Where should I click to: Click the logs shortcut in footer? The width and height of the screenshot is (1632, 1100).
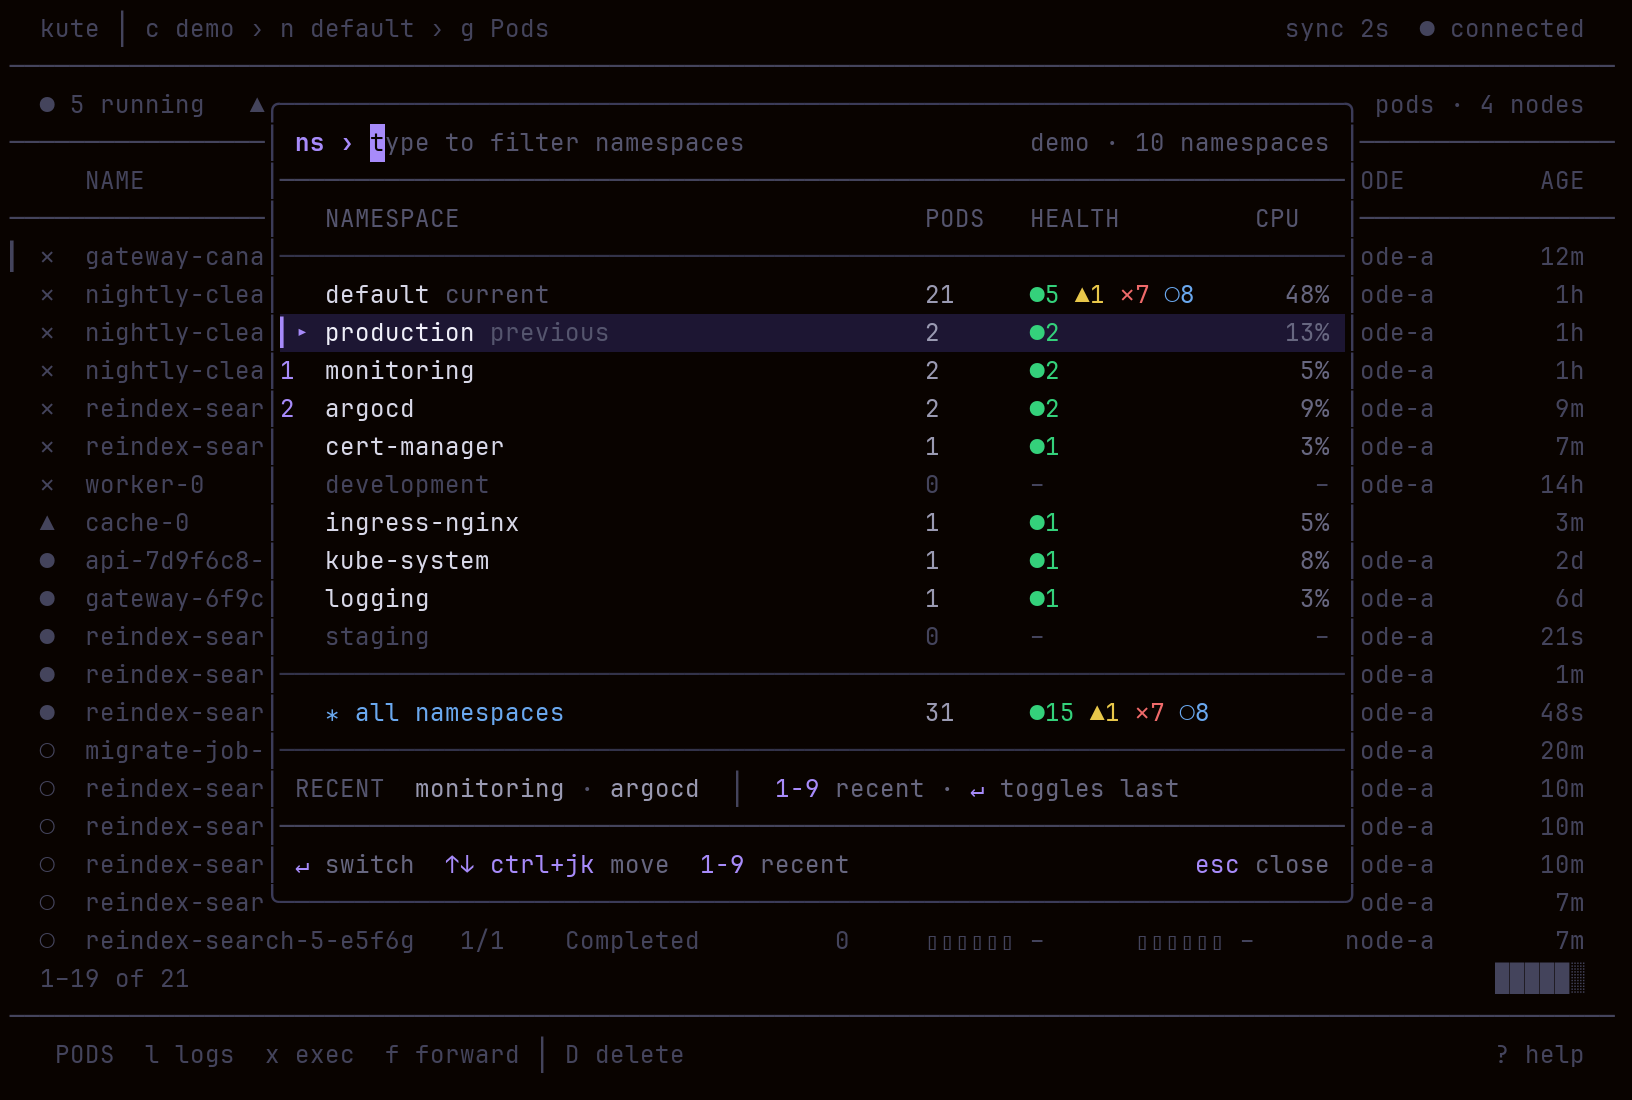(x=189, y=1055)
